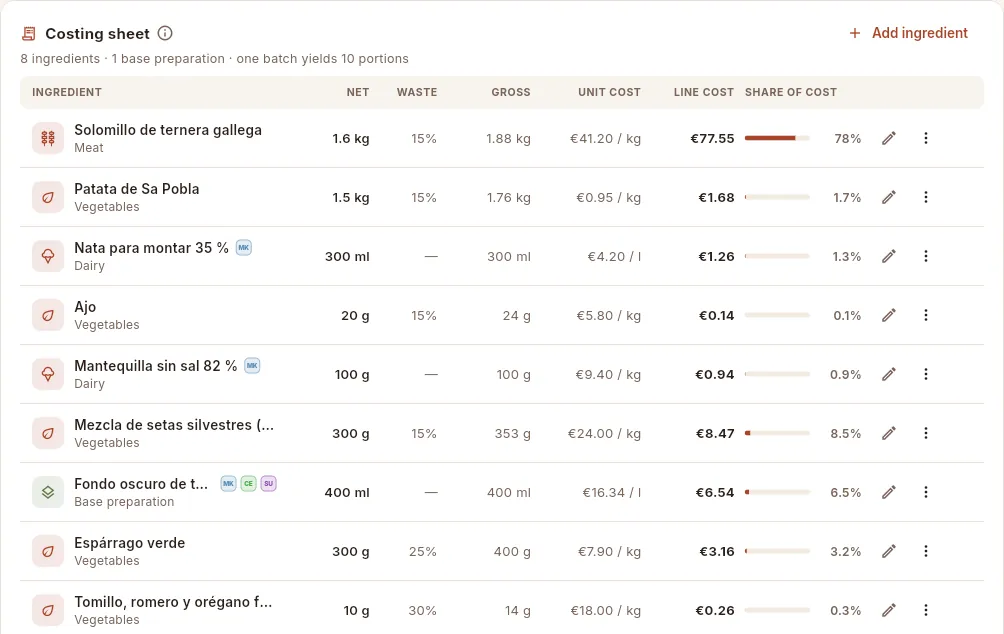Edit the Patata de Sa Pobla row

889,197
